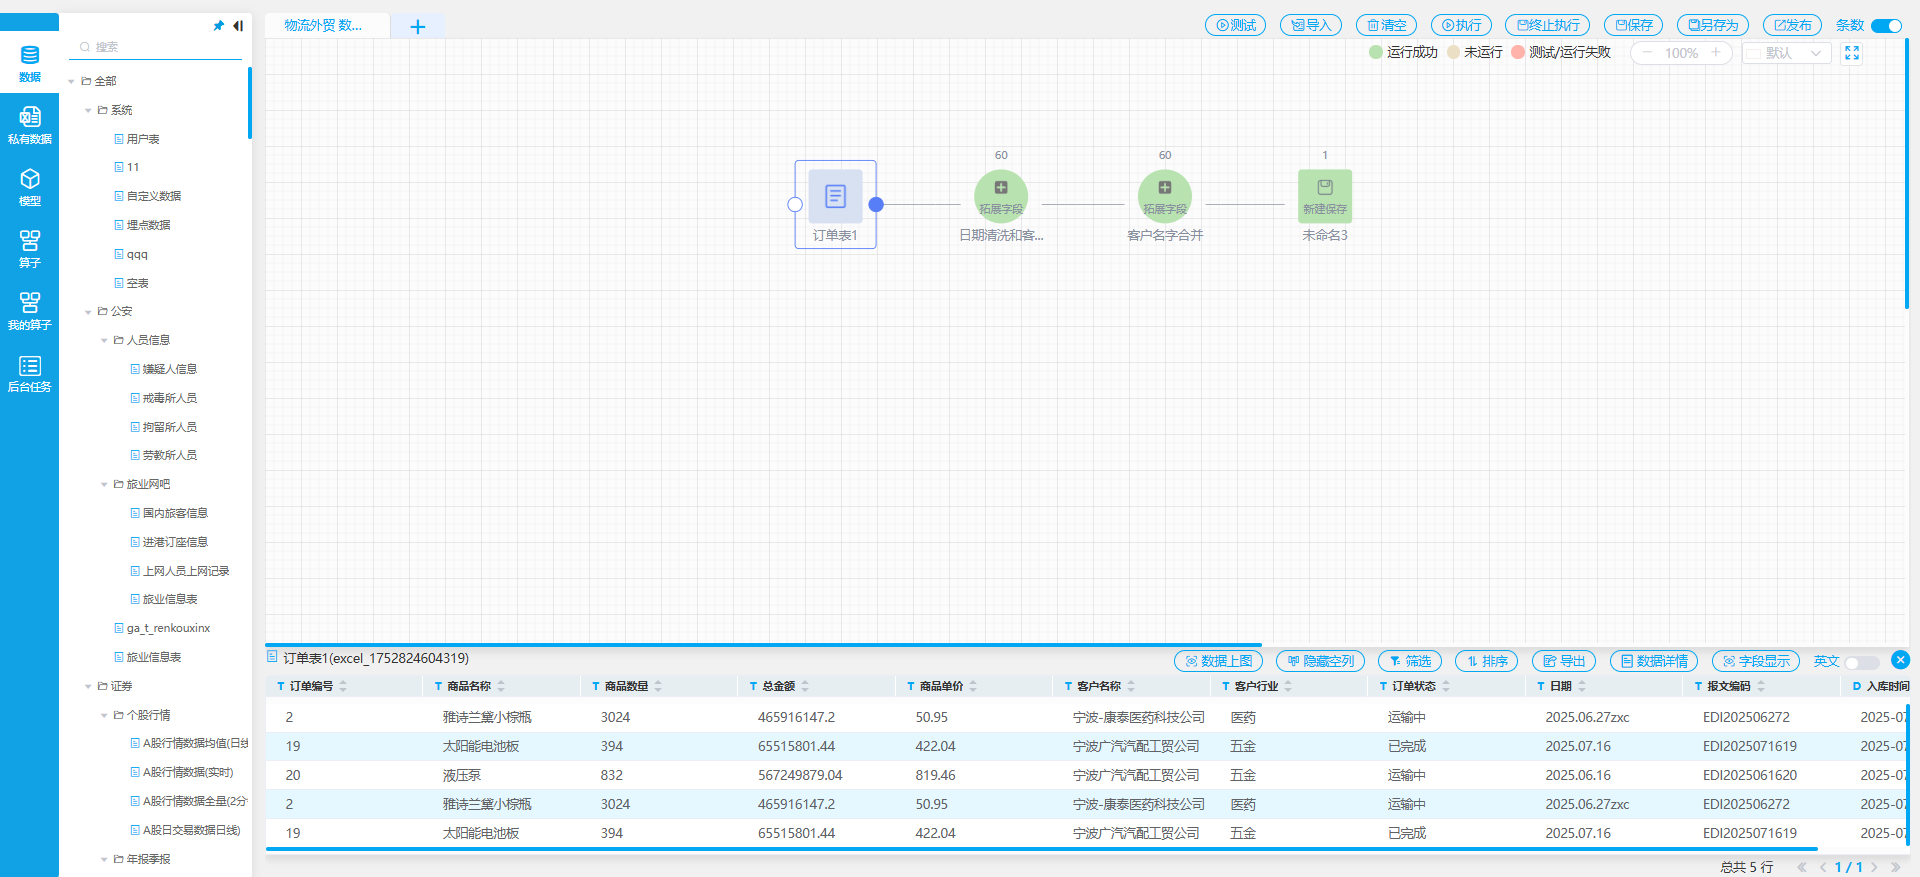Click the 执行 button
1920x877 pixels.
pyautogui.click(x=1461, y=26)
